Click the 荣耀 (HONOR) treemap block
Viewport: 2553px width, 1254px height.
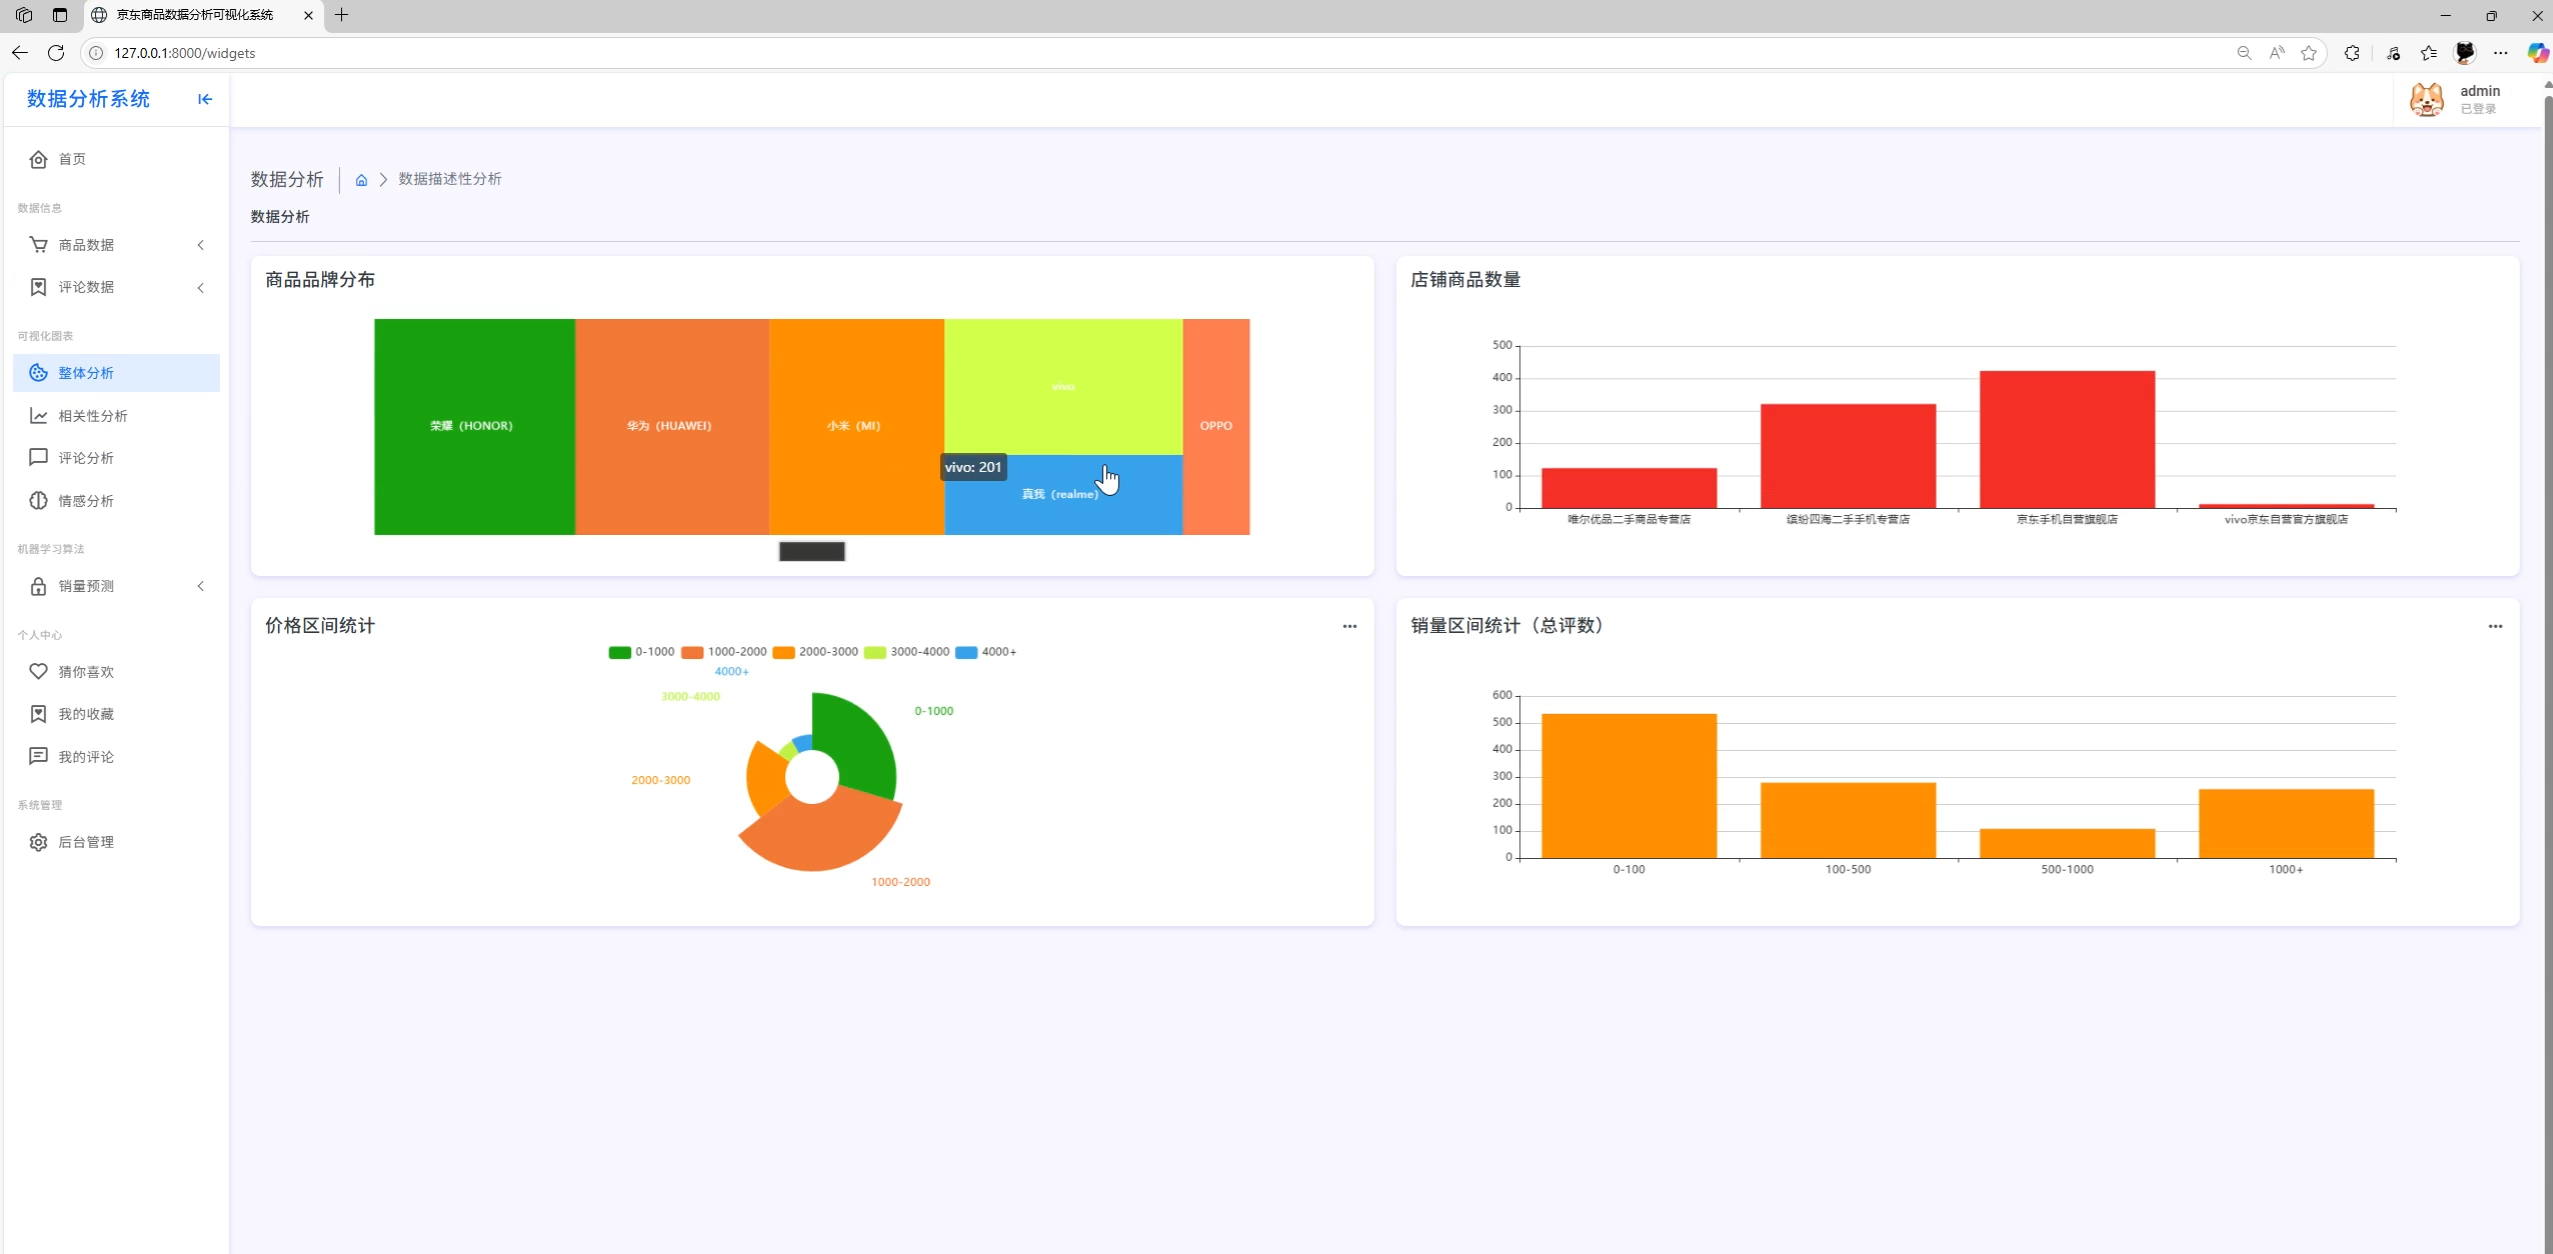click(x=474, y=427)
